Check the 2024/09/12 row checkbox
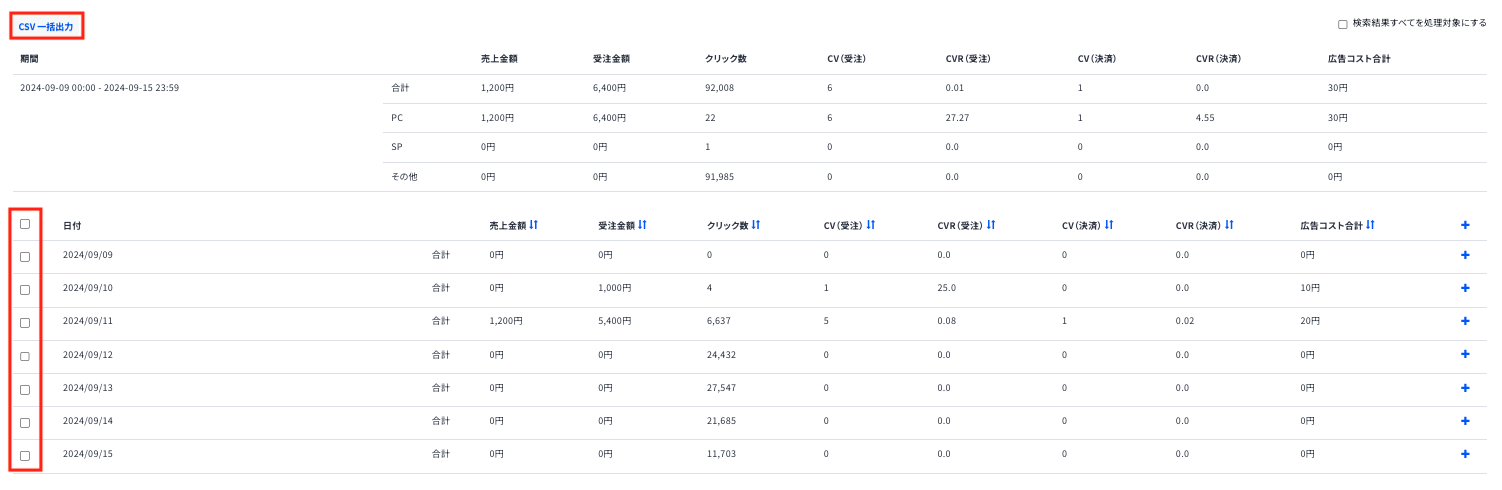1502x490 pixels. point(25,356)
